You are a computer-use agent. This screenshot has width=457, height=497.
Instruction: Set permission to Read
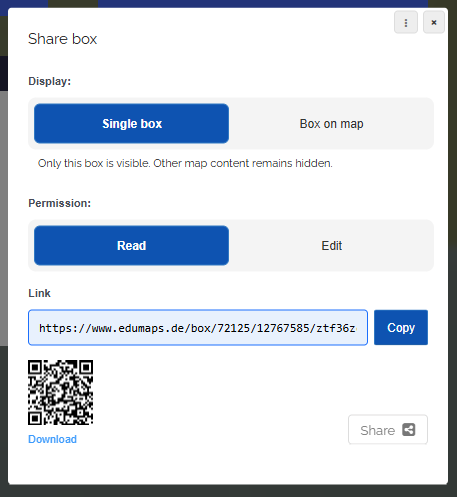click(131, 246)
